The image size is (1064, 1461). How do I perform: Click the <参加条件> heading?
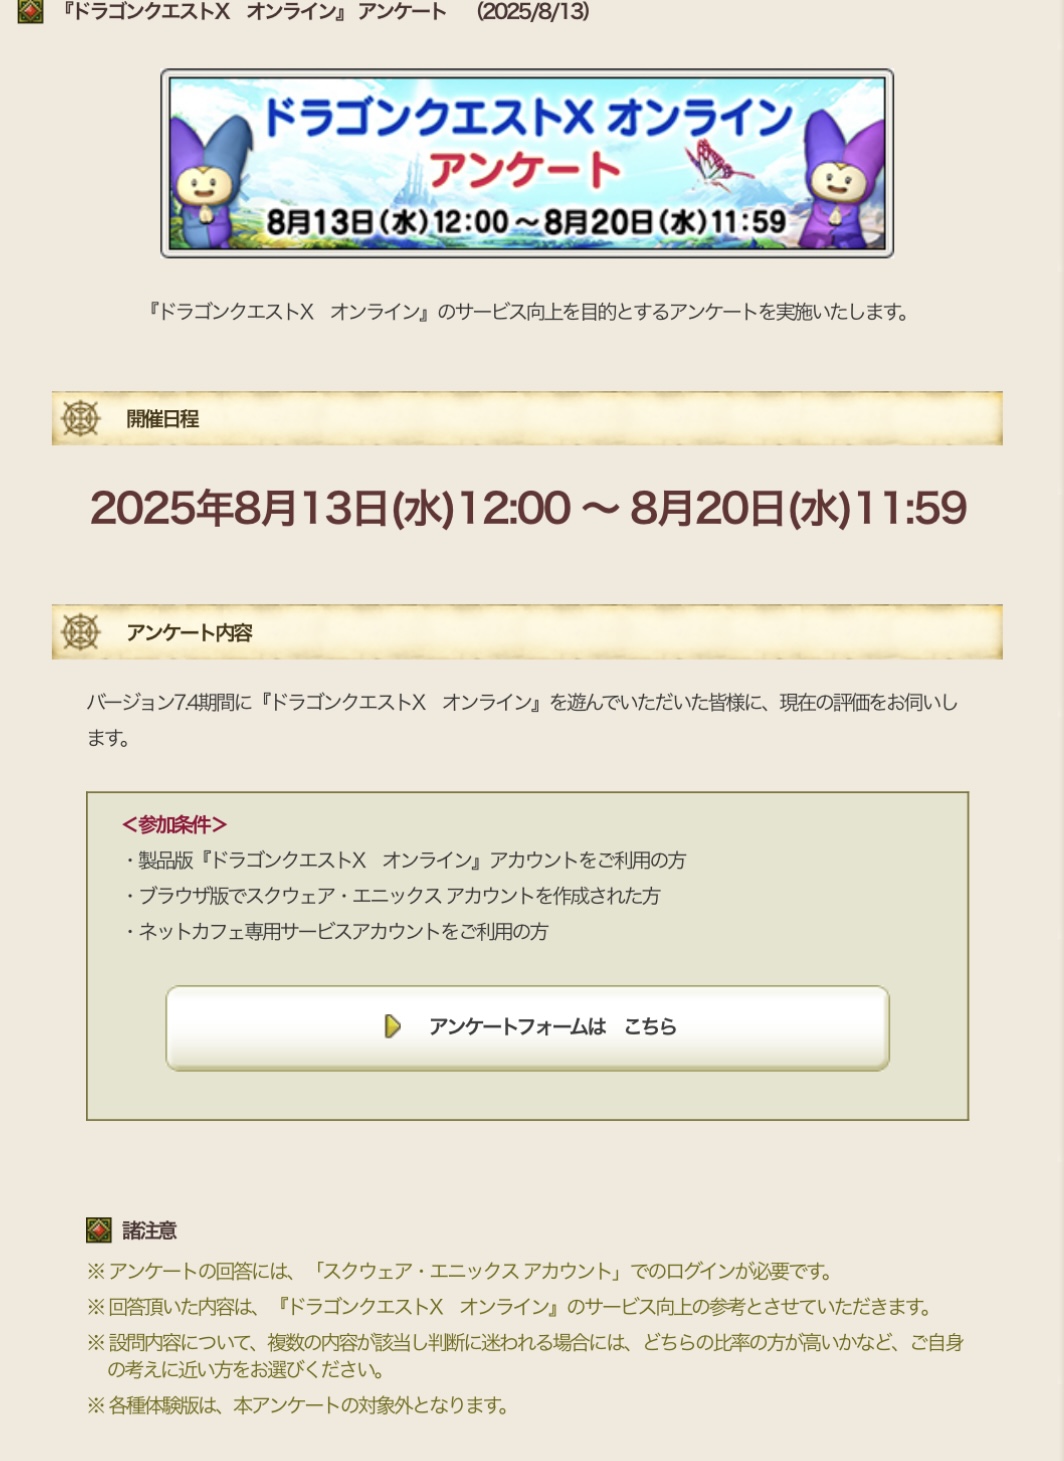click(174, 824)
